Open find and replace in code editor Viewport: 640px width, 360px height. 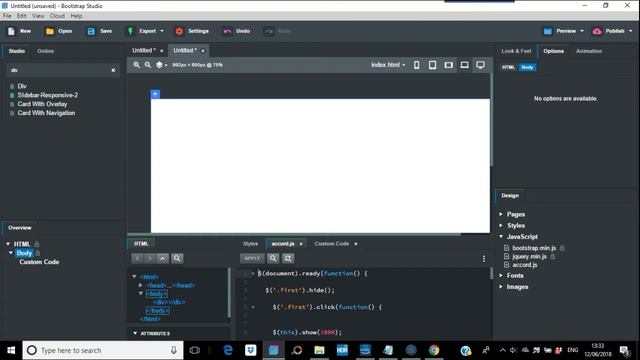pyautogui.click(x=288, y=258)
